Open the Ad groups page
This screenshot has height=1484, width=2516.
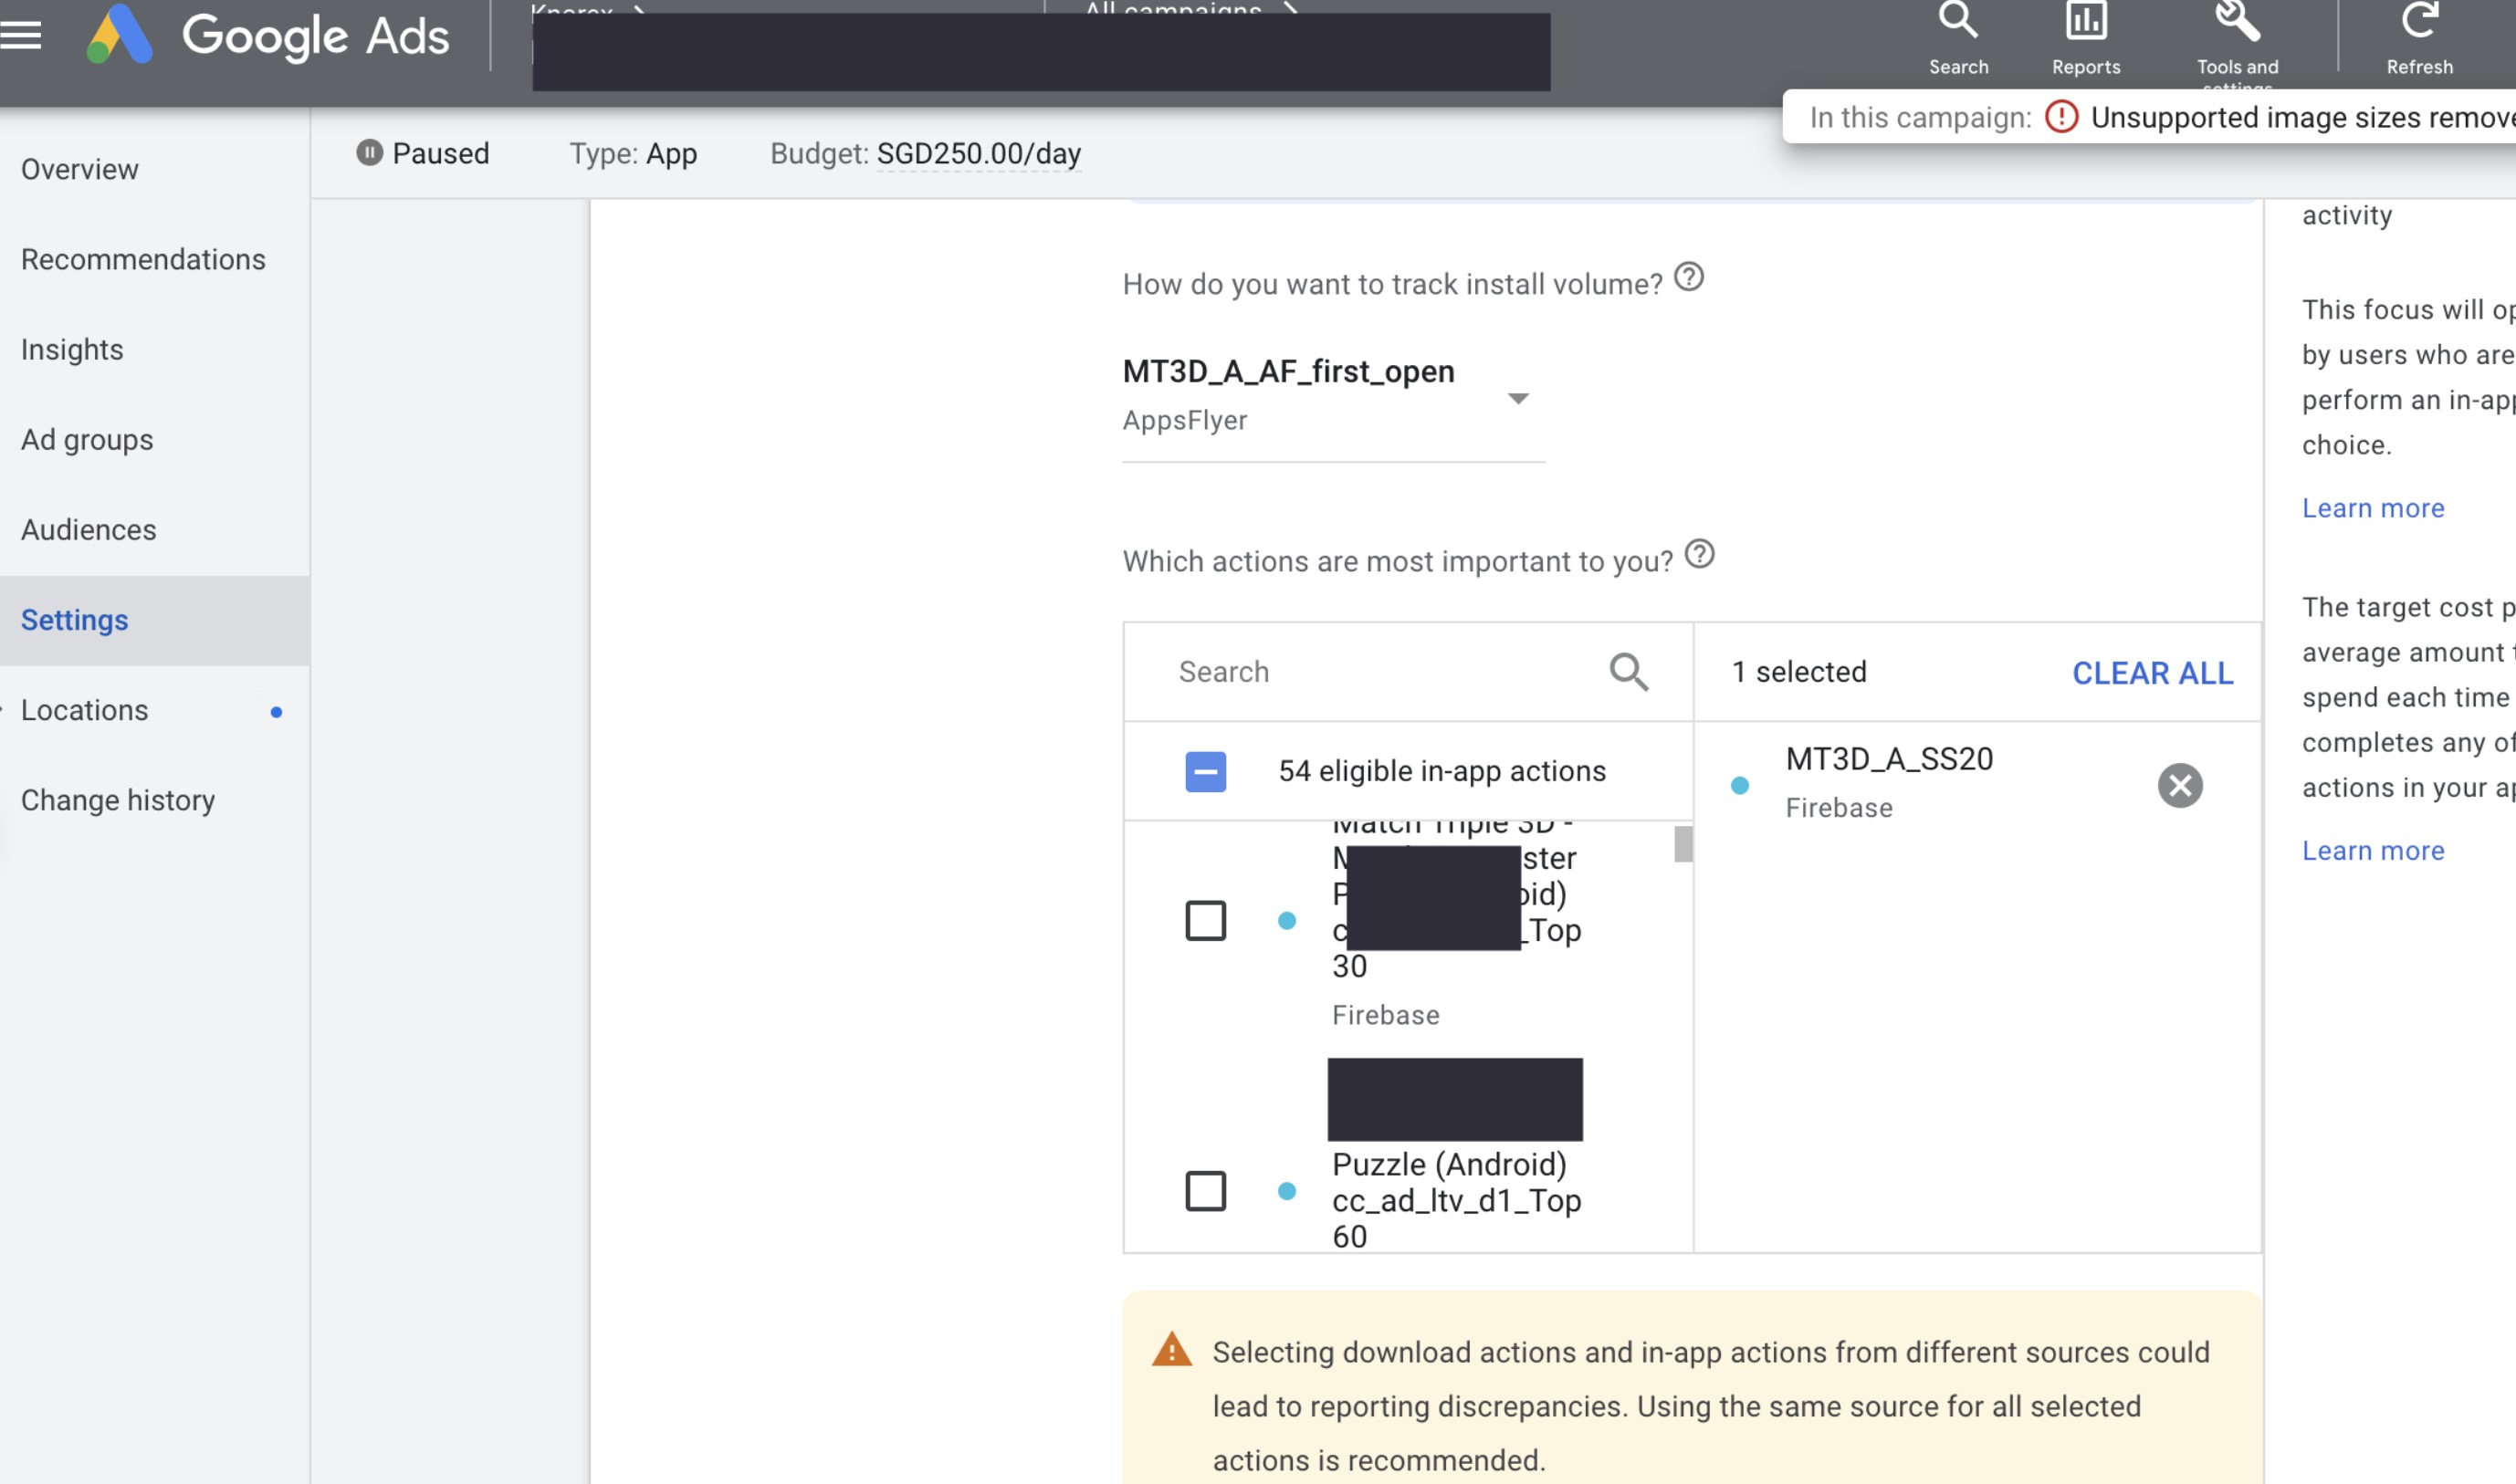[x=87, y=440]
